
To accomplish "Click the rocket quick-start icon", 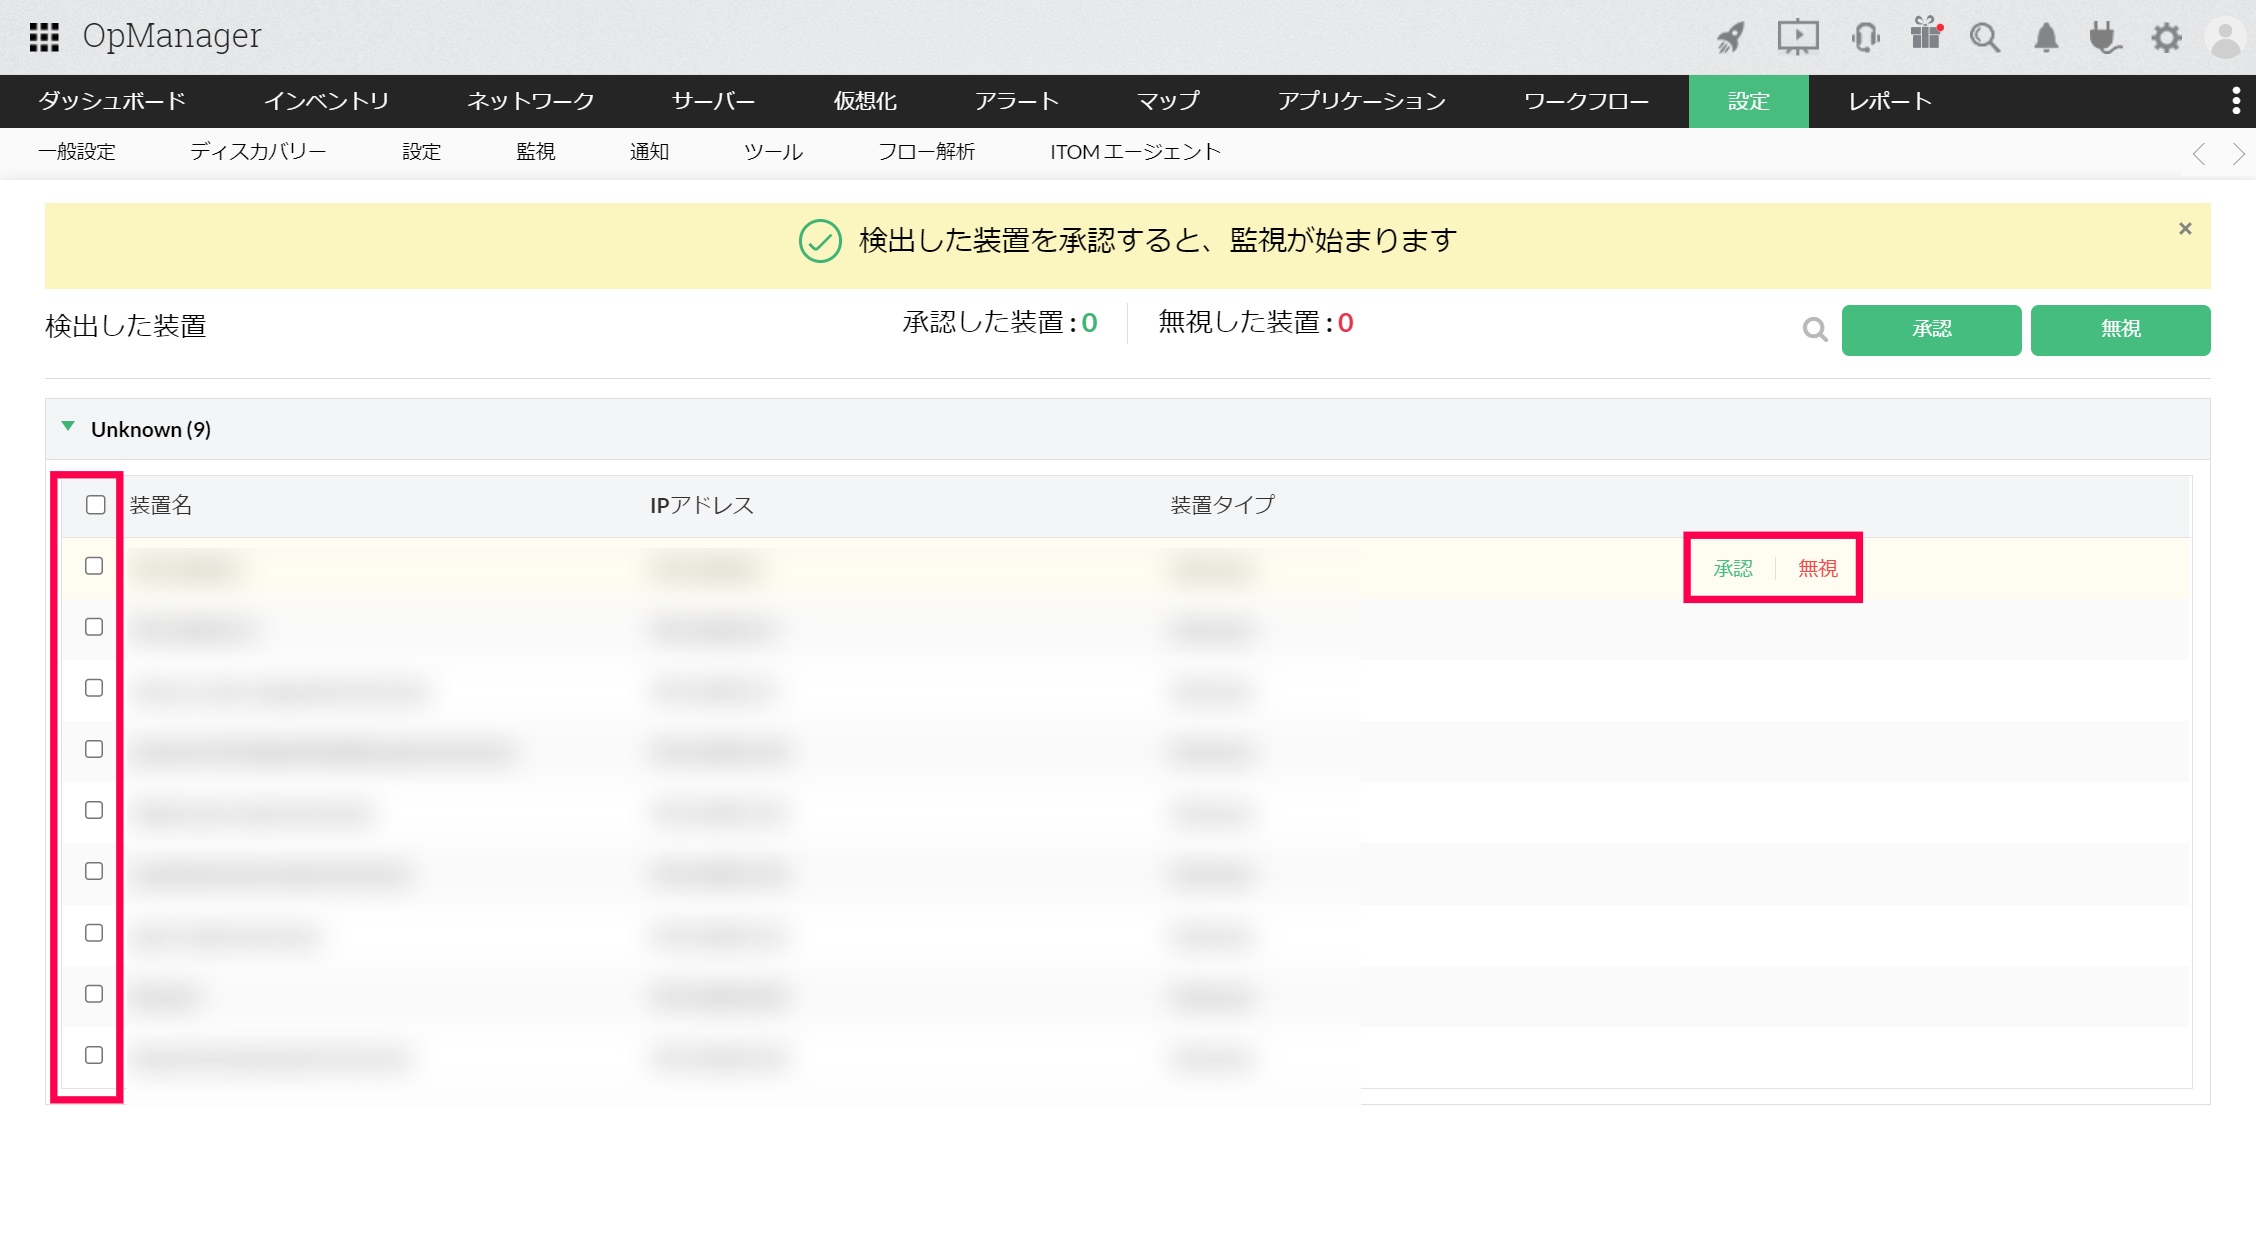I will (1731, 38).
